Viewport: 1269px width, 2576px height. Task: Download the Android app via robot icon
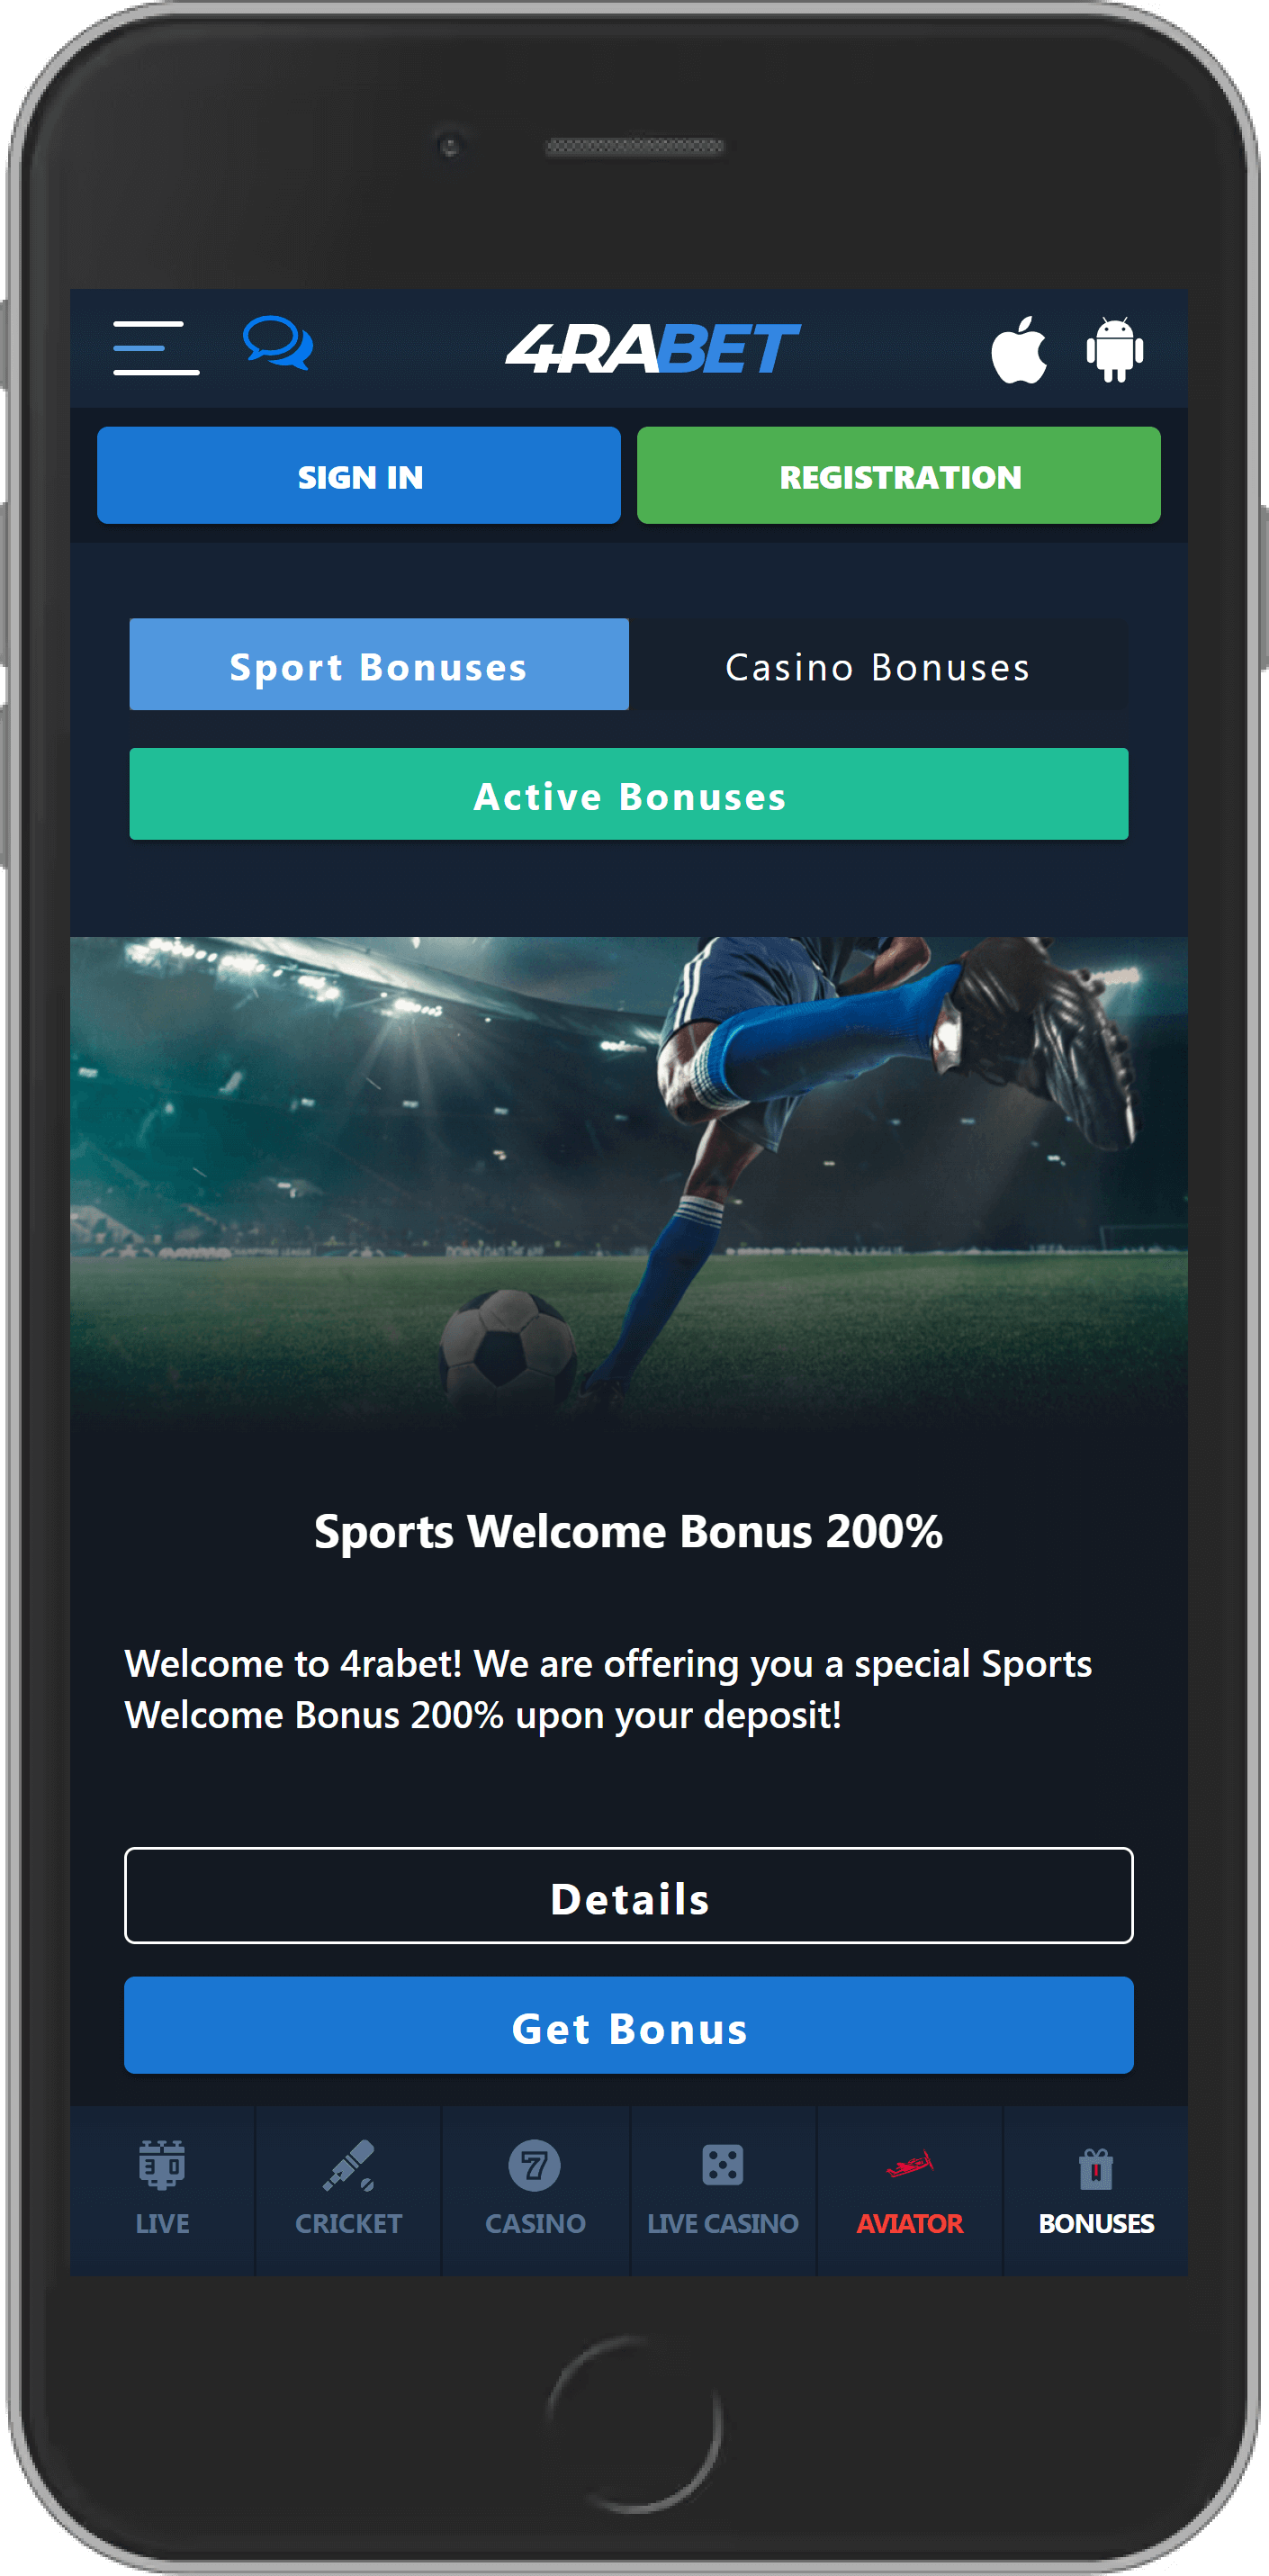point(1115,349)
